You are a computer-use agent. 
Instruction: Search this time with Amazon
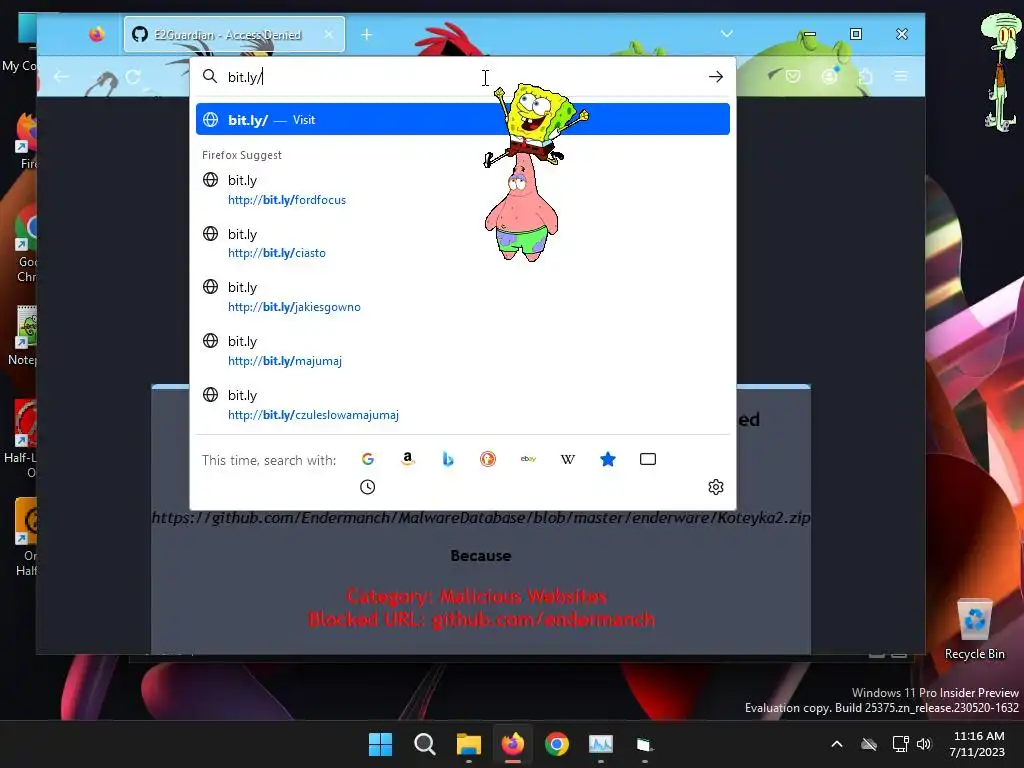[x=408, y=459]
